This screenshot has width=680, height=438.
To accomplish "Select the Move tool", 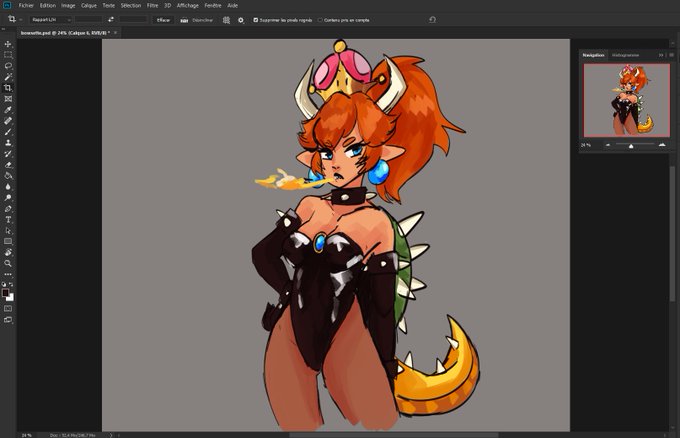I will point(8,44).
